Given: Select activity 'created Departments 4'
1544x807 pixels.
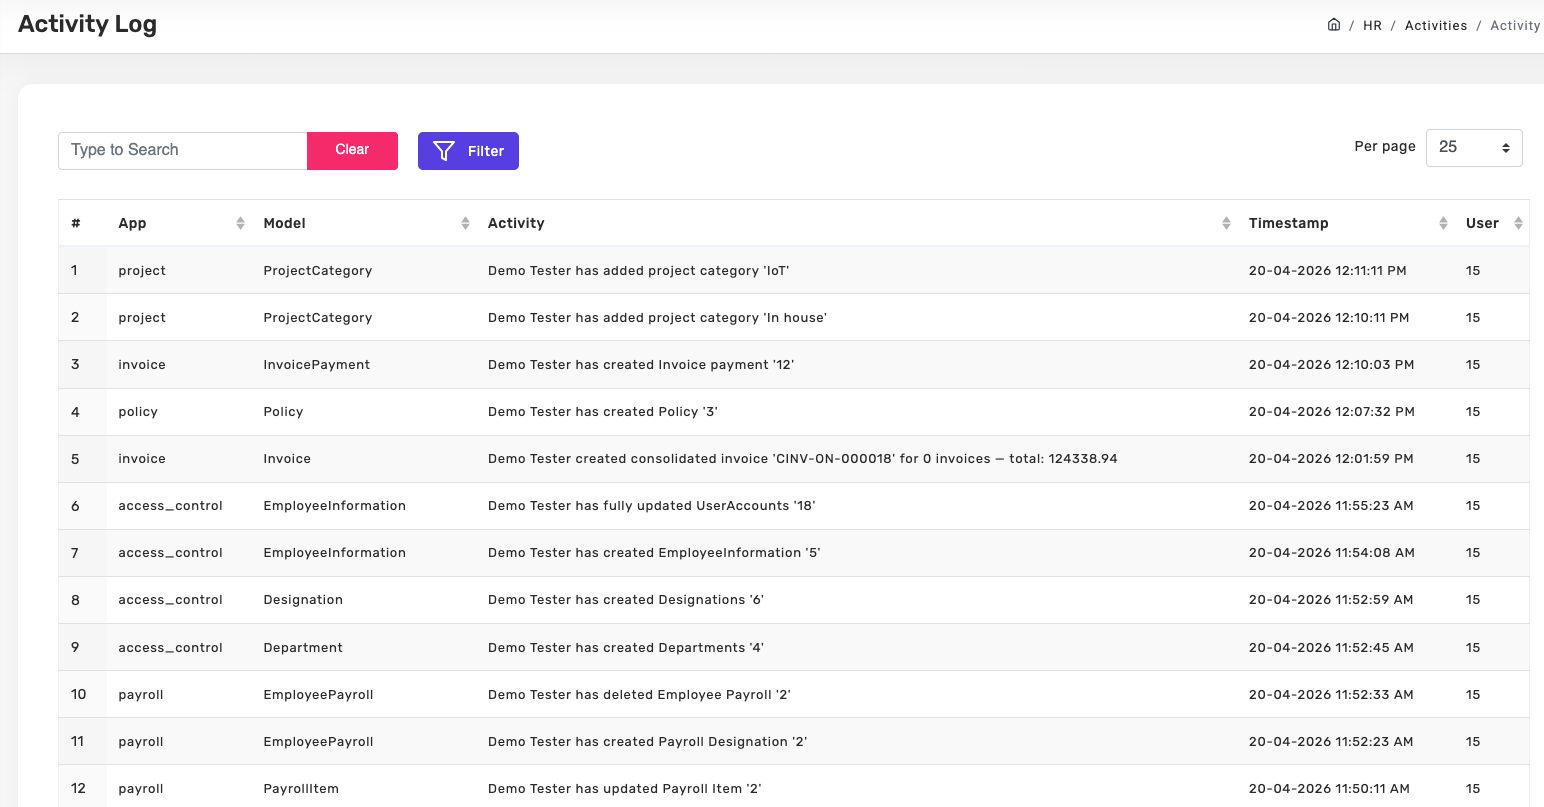Looking at the screenshot, I should pos(626,648).
